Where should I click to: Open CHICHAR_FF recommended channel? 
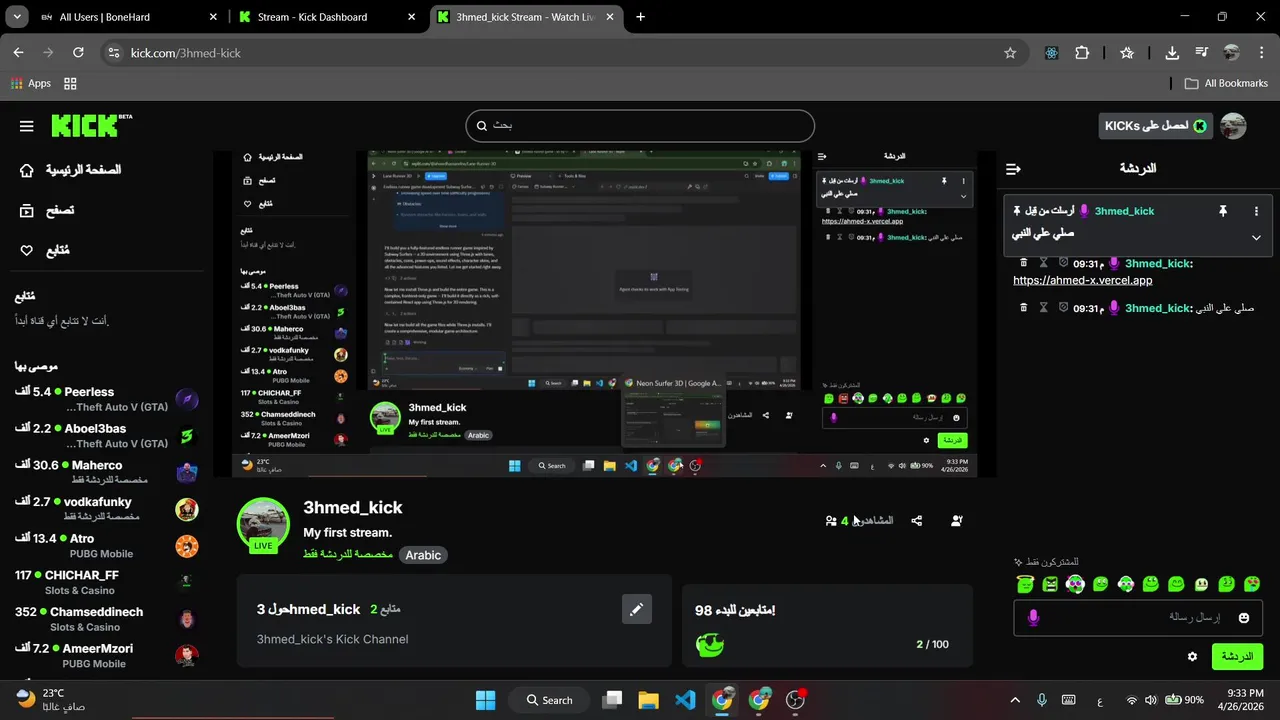click(107, 583)
